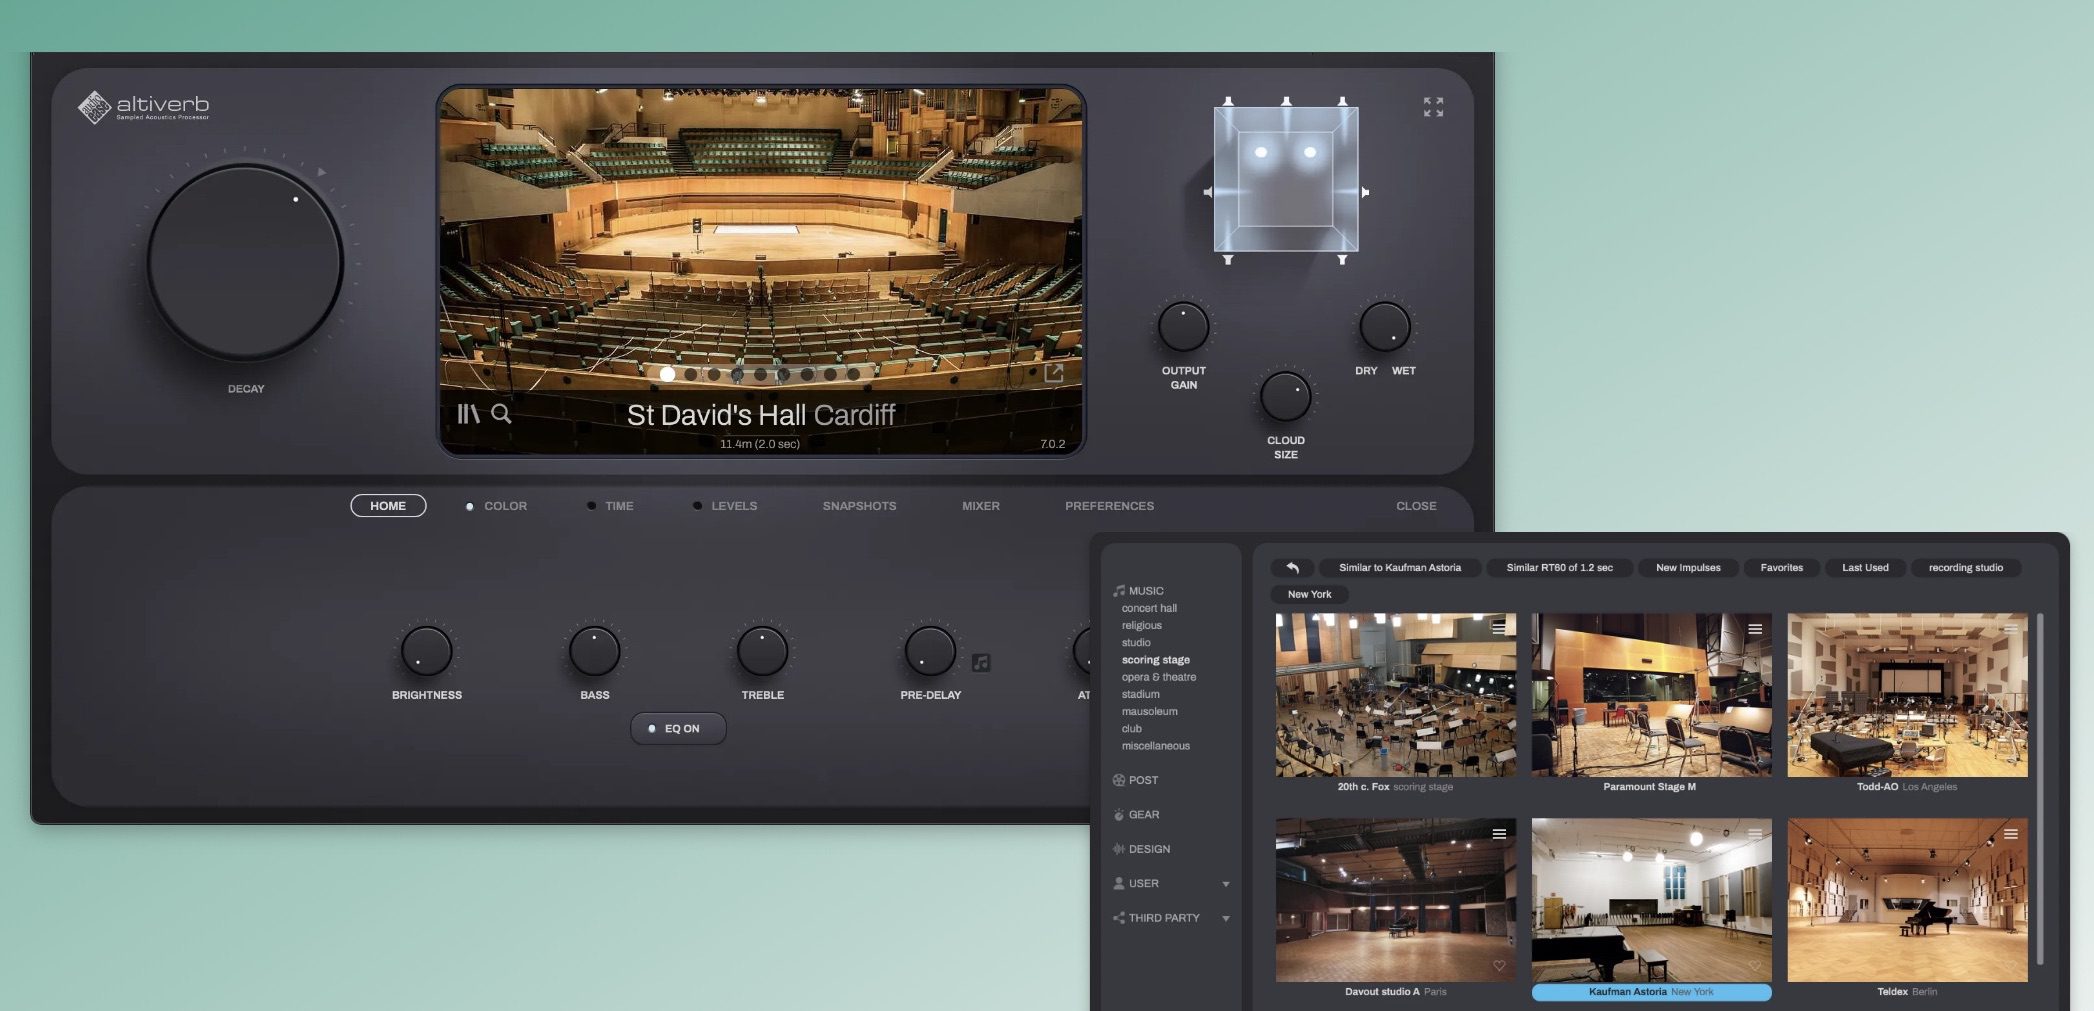Select the Todd-AO Los Angeles thumbnail
The image size is (2094, 1011).
coord(1907,695)
